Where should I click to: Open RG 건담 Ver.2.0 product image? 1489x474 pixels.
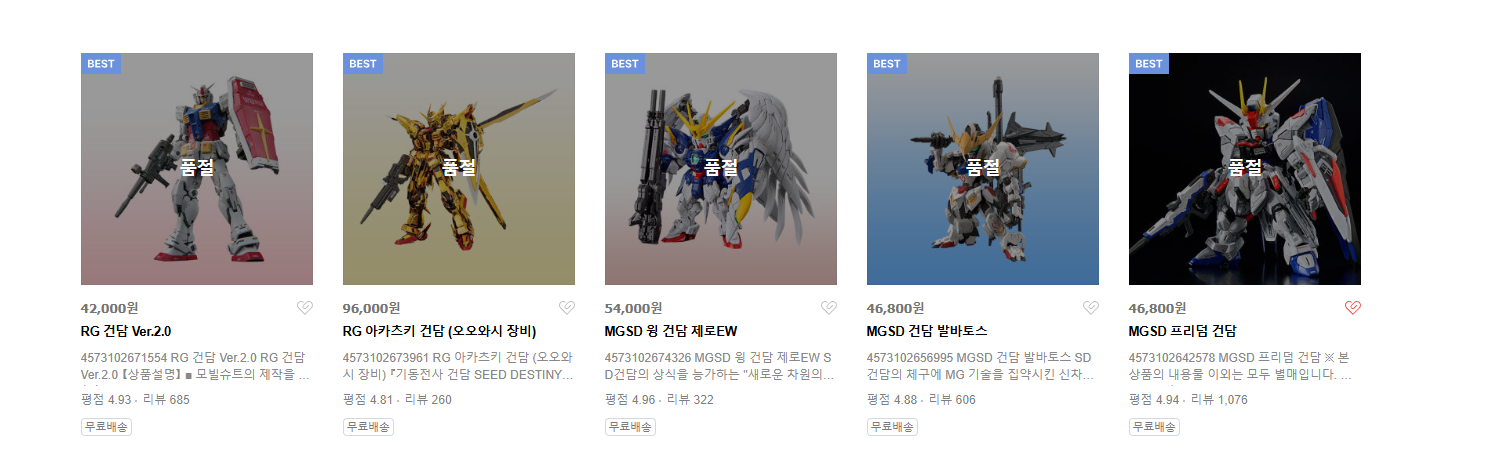(197, 169)
